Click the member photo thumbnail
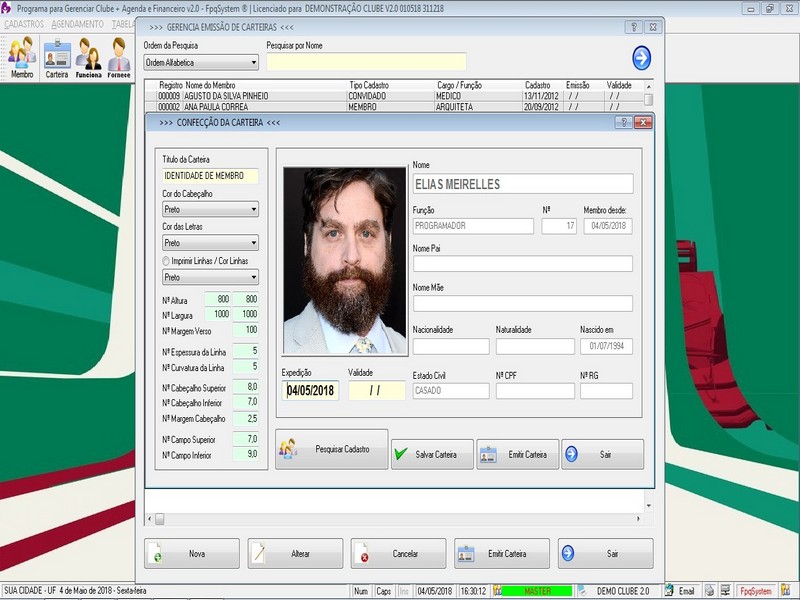Viewport: 800px width, 600px height. [x=344, y=260]
